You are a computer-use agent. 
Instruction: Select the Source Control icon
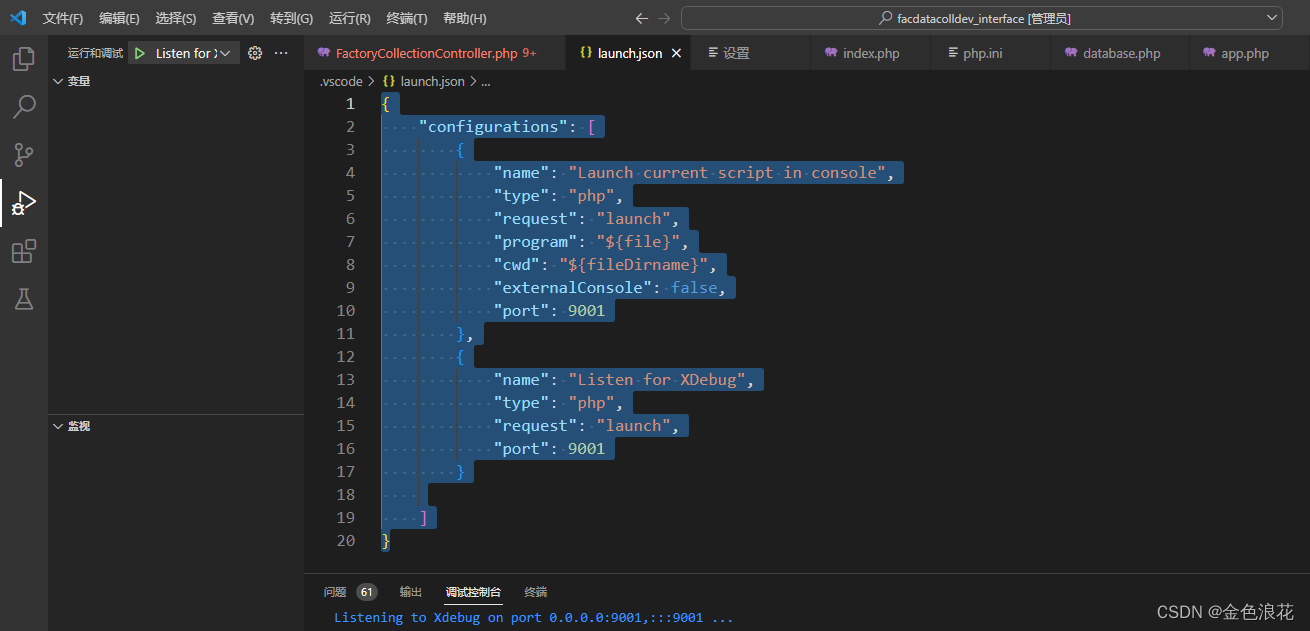coord(22,154)
